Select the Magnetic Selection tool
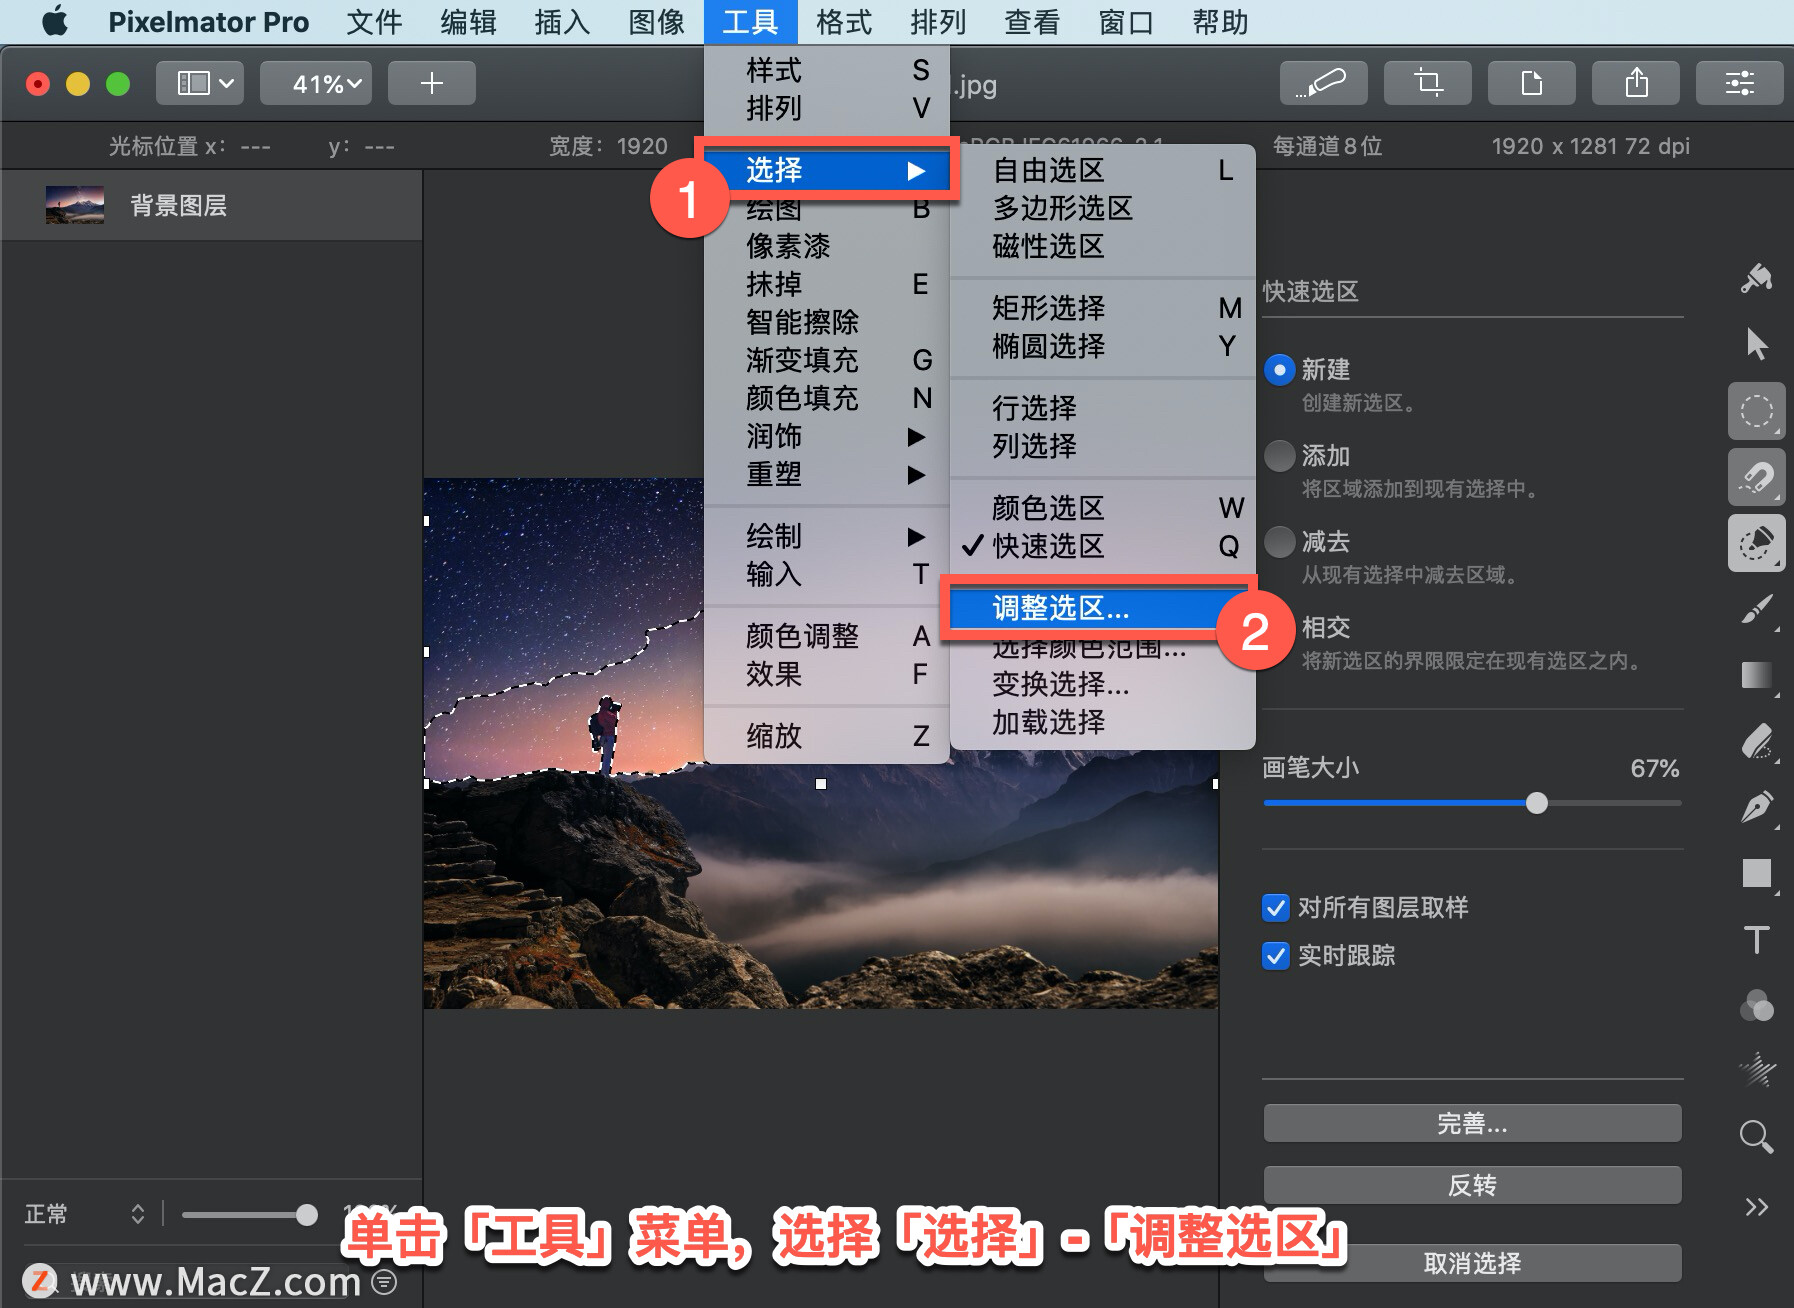The image size is (1794, 1308). click(1757, 477)
